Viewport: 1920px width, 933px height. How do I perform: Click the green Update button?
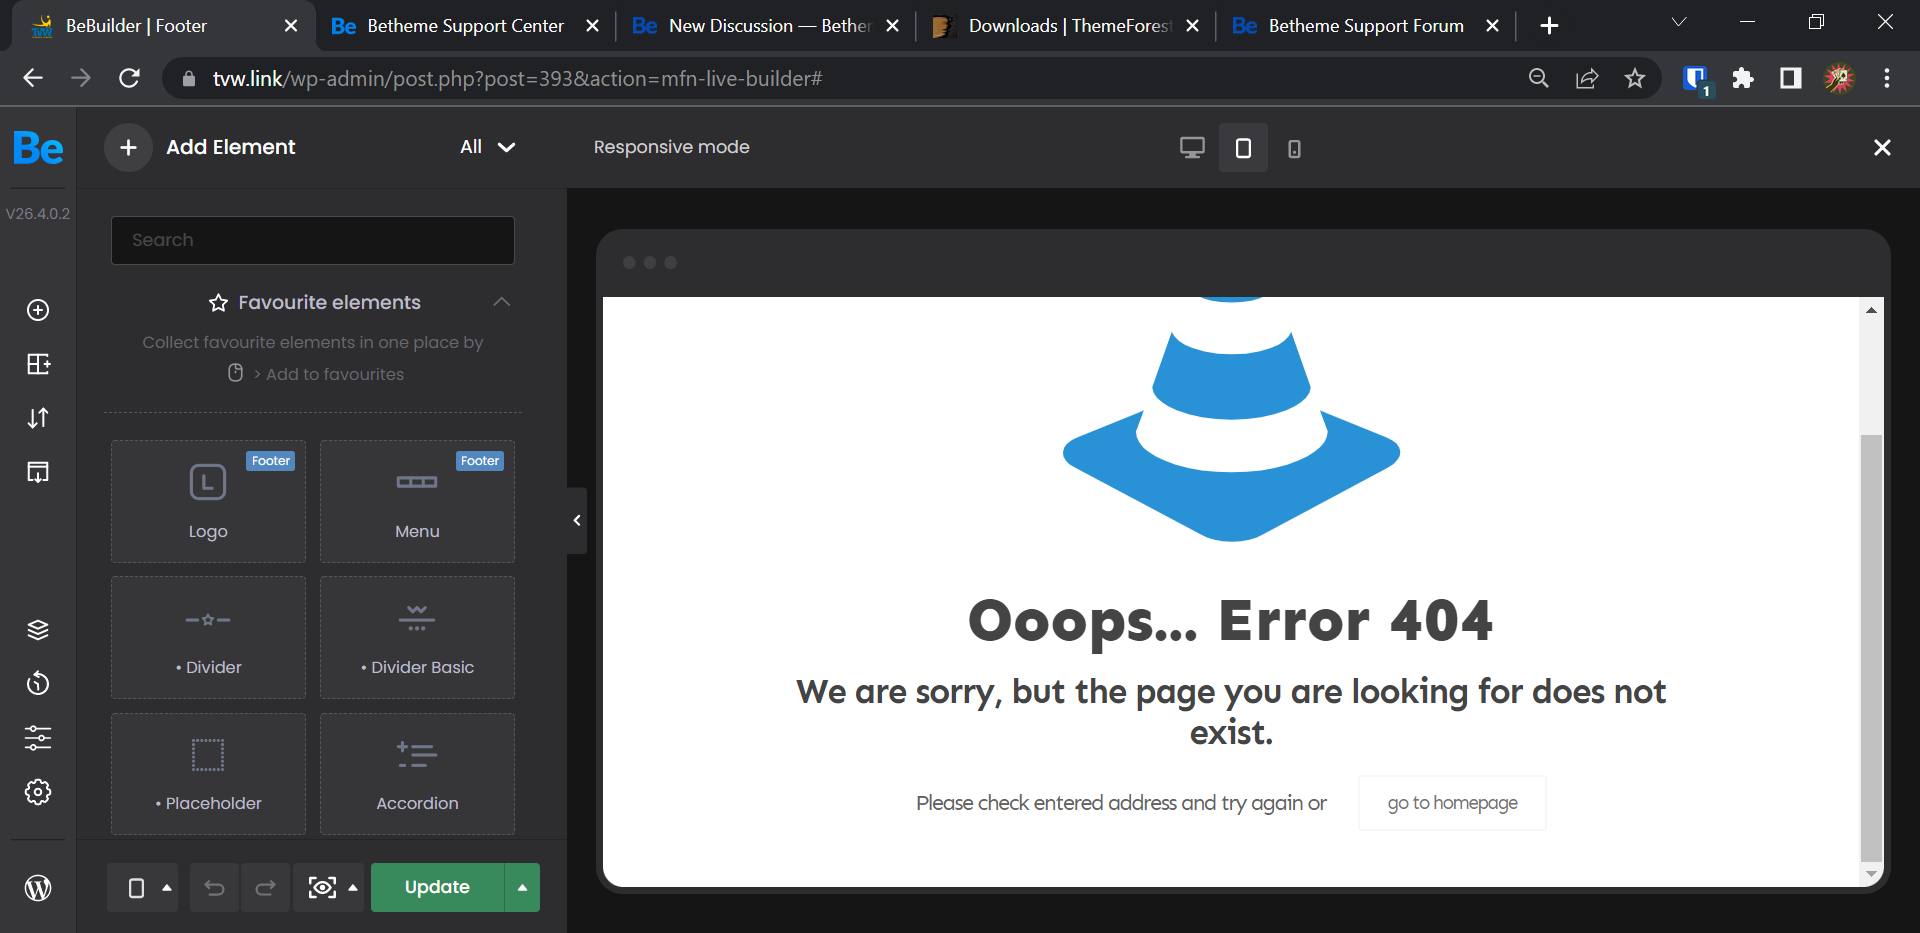(437, 887)
